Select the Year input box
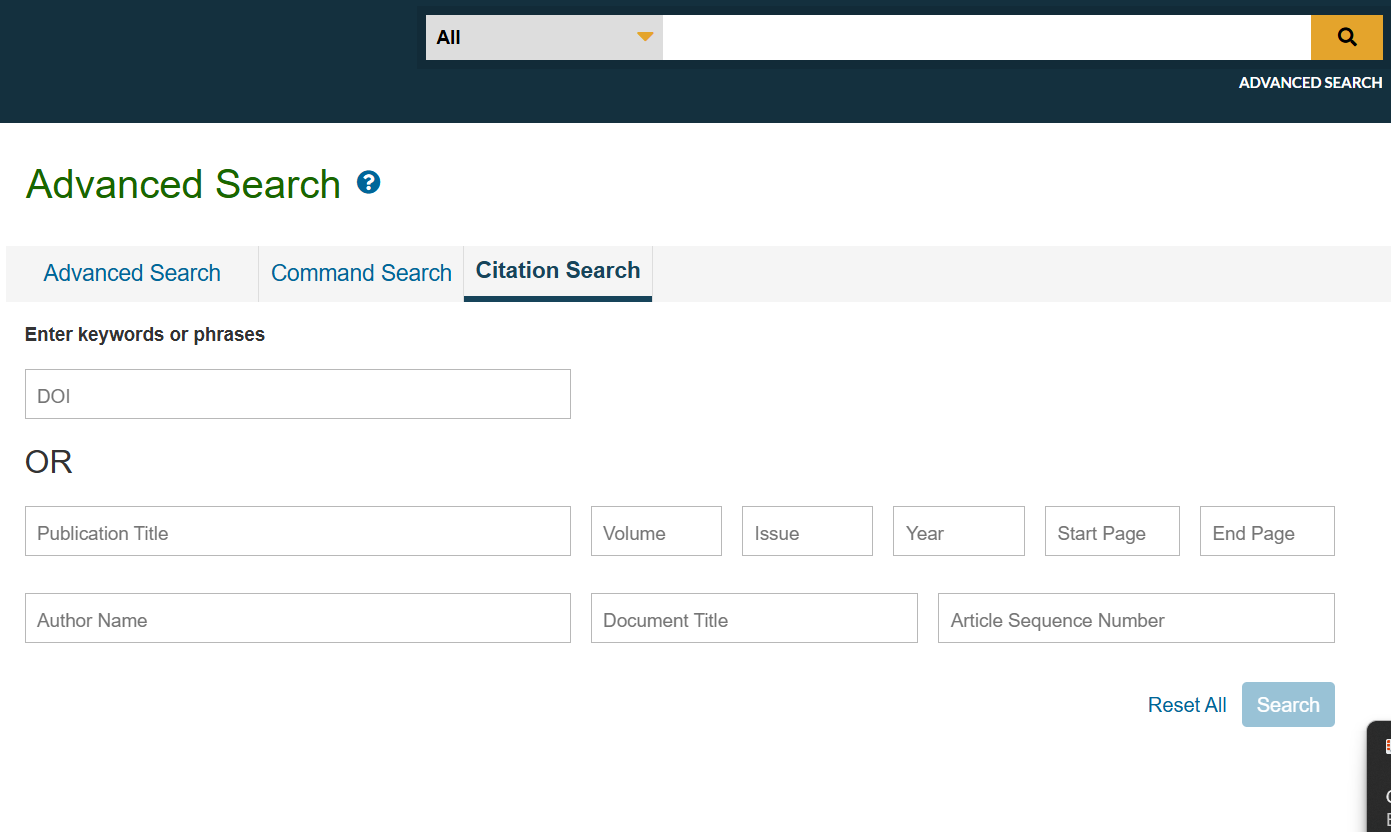1391x832 pixels. pos(958,531)
